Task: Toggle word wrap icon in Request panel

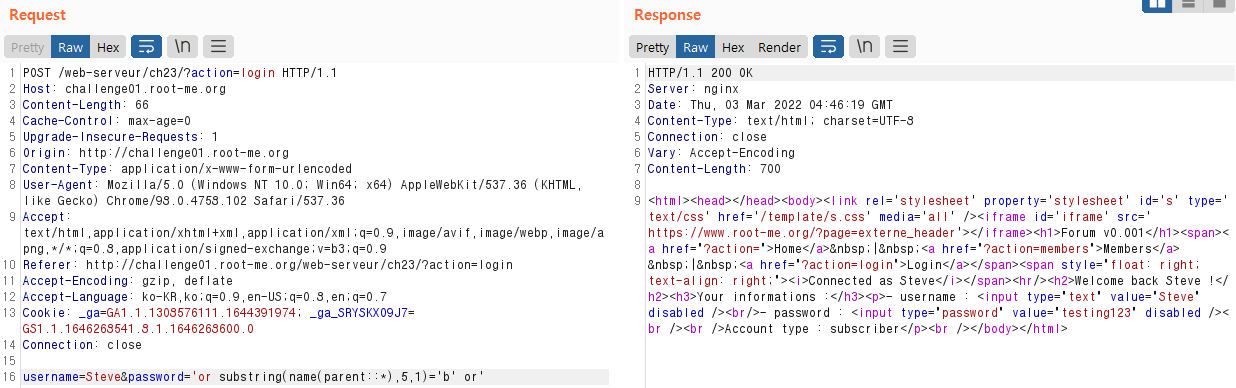Action: pyautogui.click(x=145, y=46)
